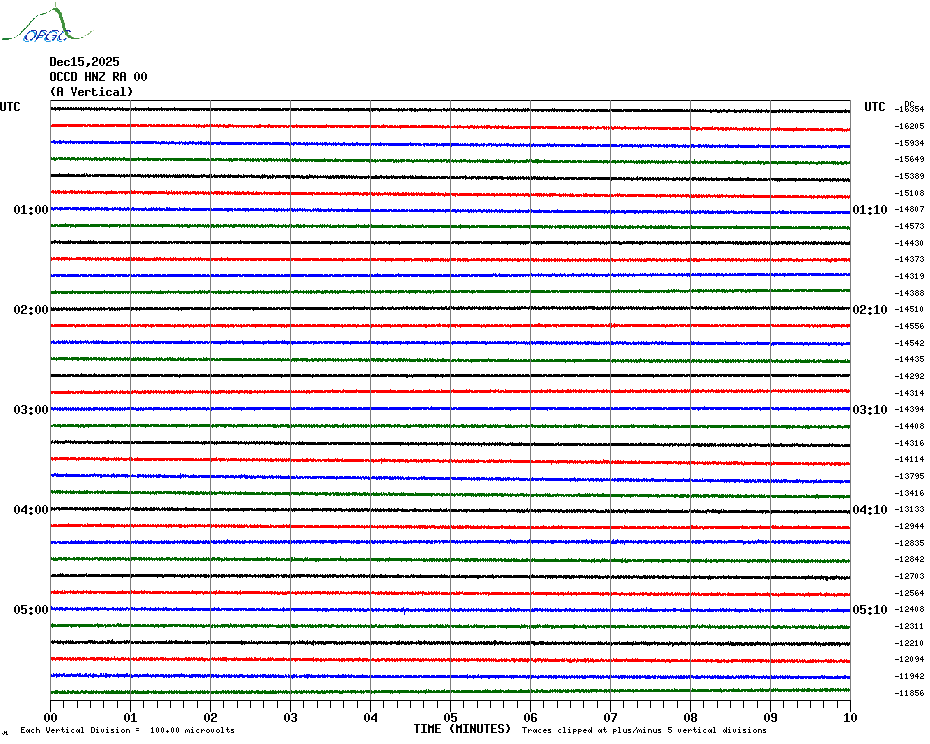The width and height of the screenshot is (930, 744).
Task: Click the 10 minute tick on bottom axis
Action: (x=849, y=717)
